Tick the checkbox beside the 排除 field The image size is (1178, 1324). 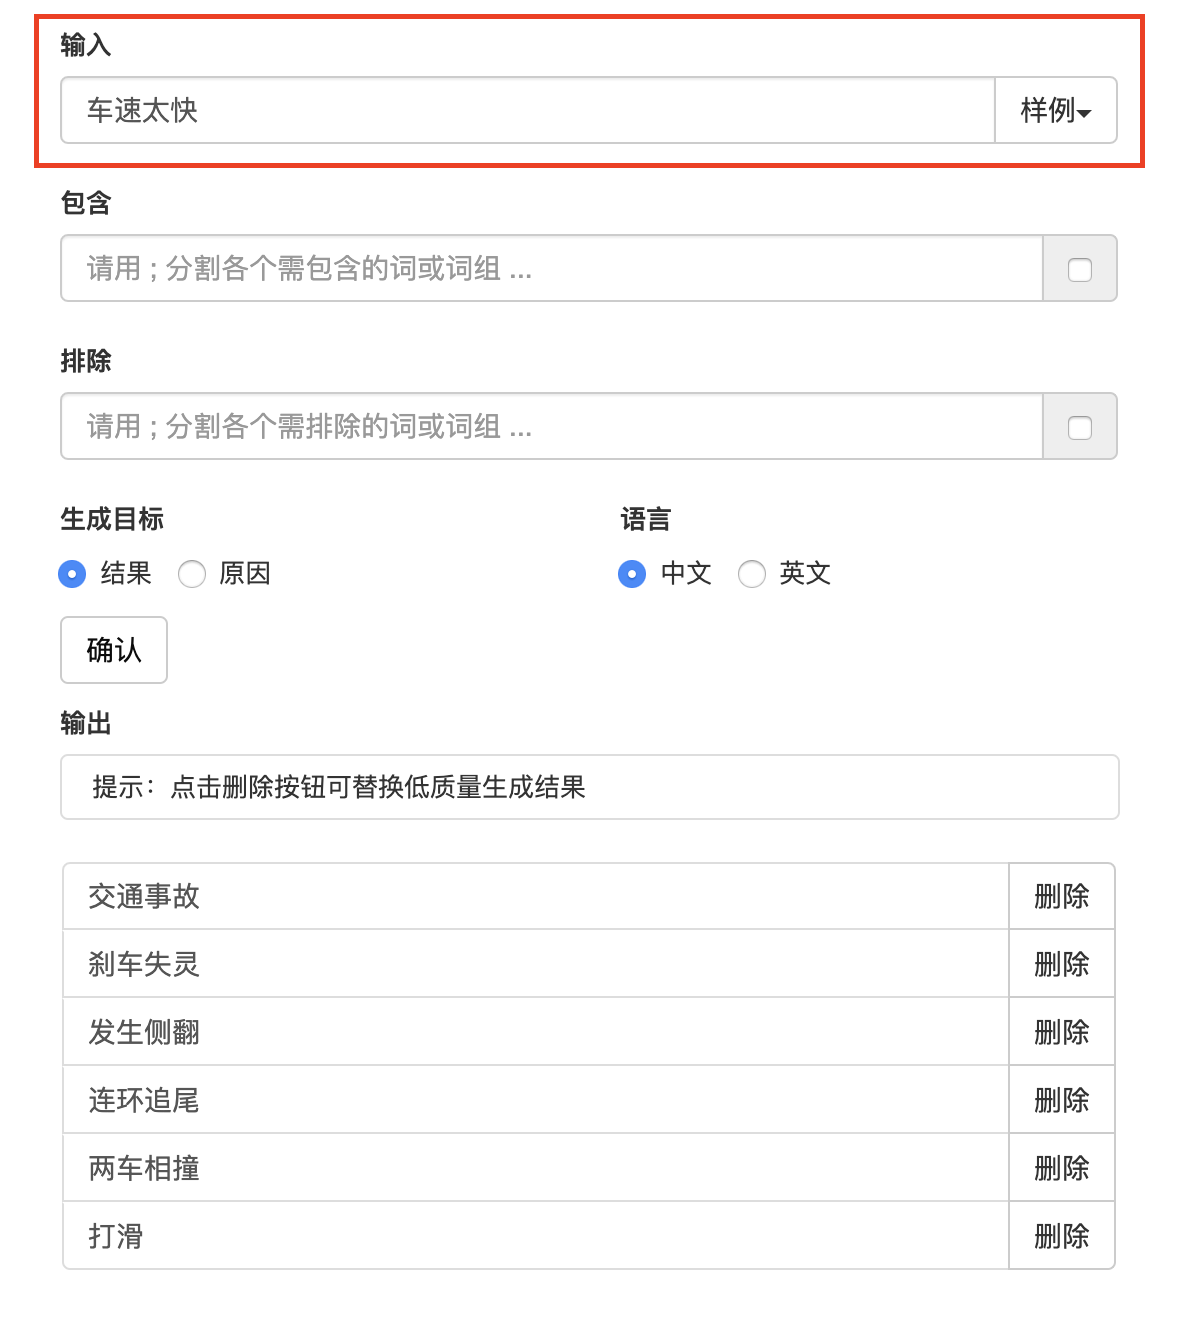click(x=1080, y=428)
